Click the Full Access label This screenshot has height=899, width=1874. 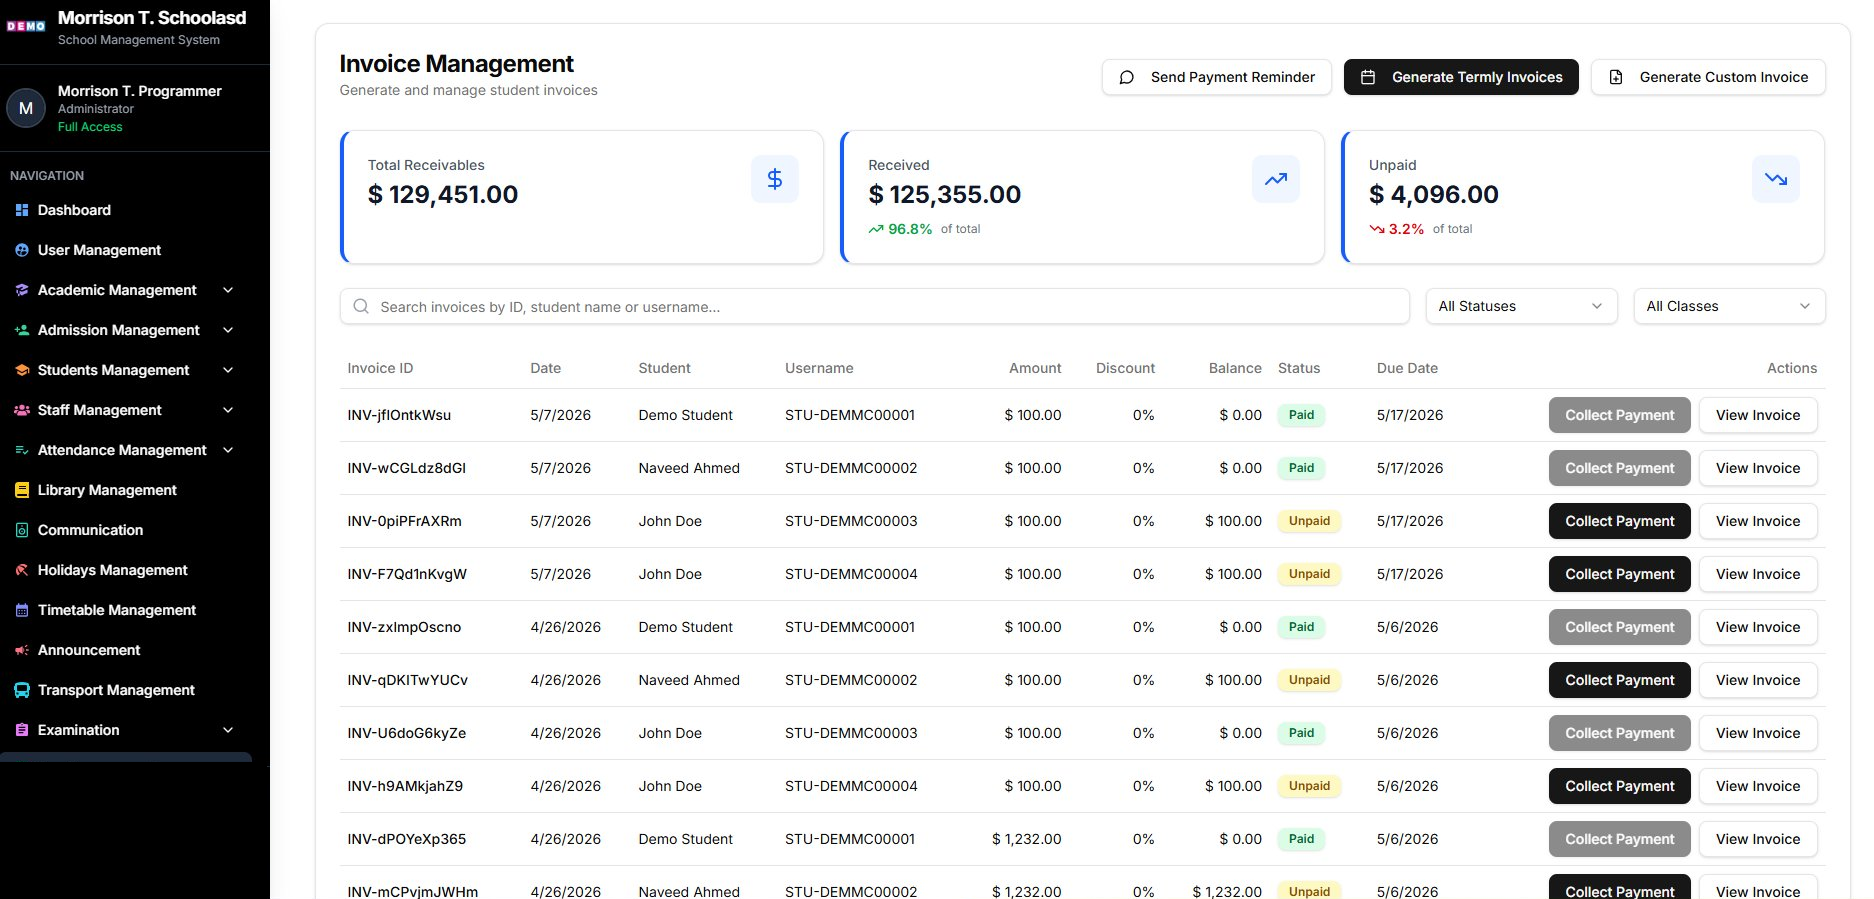[x=90, y=127]
